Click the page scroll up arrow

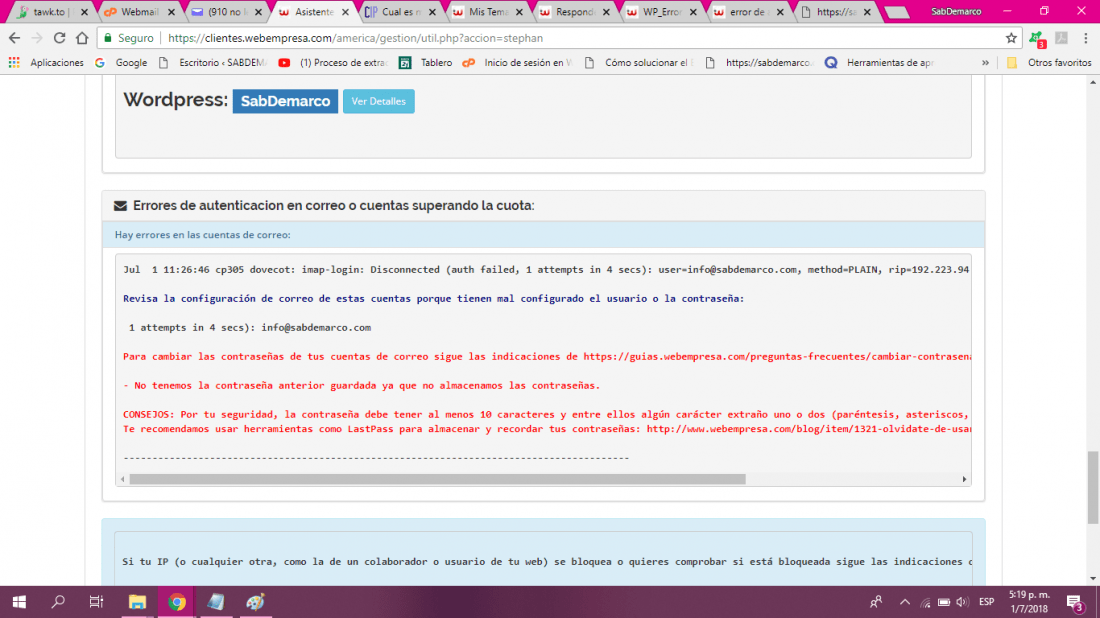1093,82
